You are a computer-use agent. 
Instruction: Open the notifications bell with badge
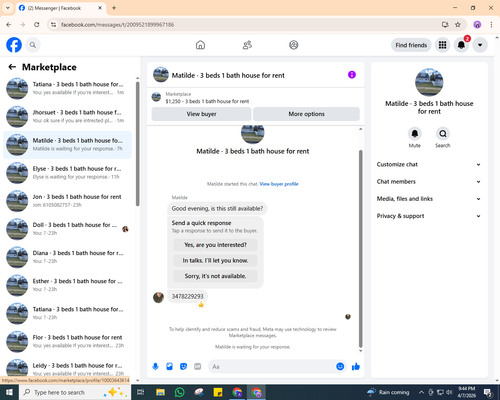tap(461, 45)
